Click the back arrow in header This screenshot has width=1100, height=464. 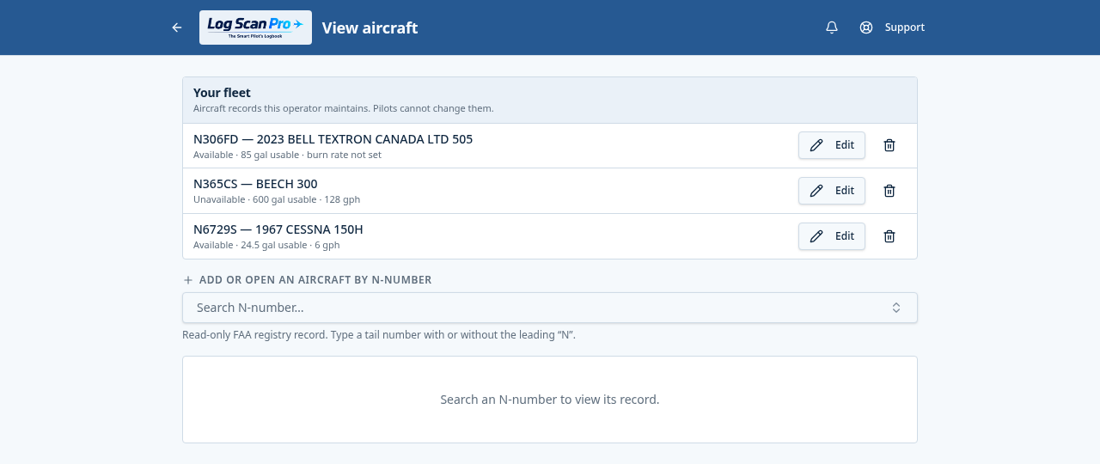[x=177, y=27]
